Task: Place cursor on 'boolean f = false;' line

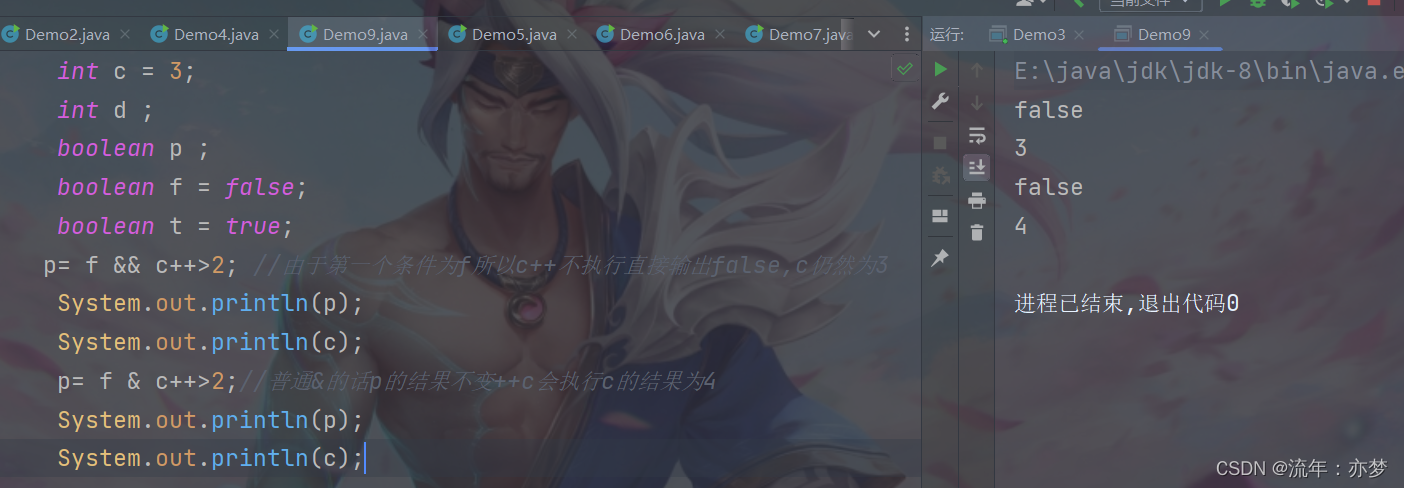Action: [x=182, y=187]
